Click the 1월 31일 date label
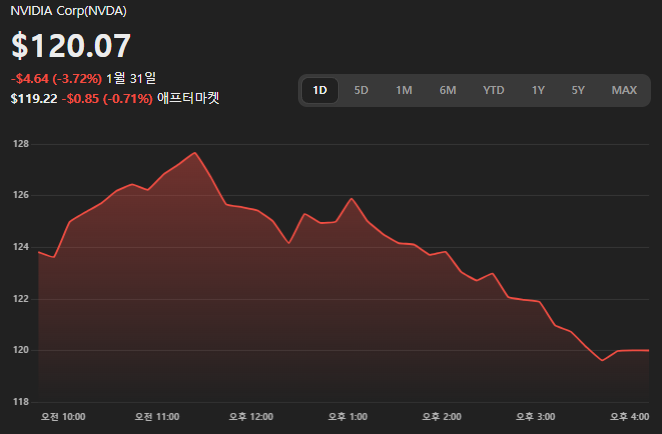This screenshot has width=662, height=434. 131,78
